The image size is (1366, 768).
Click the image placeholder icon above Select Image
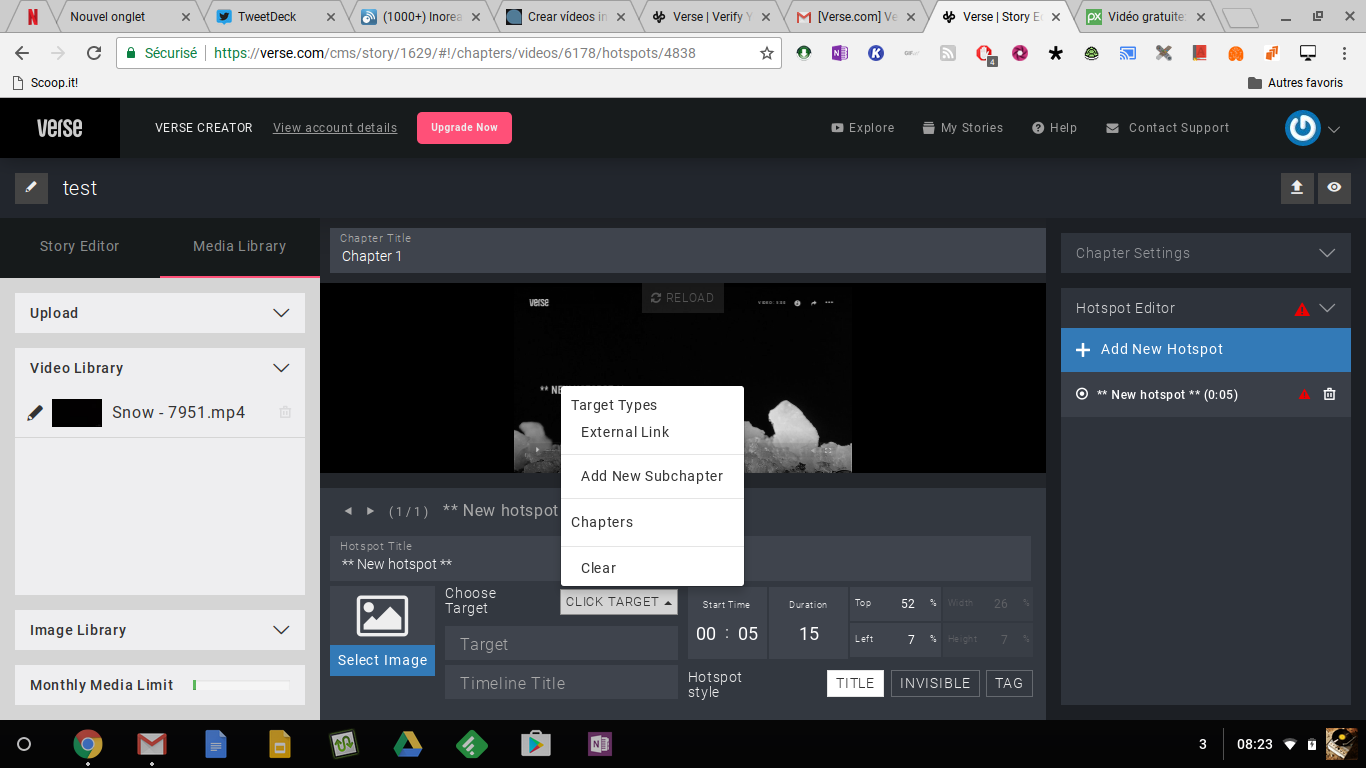pos(382,616)
